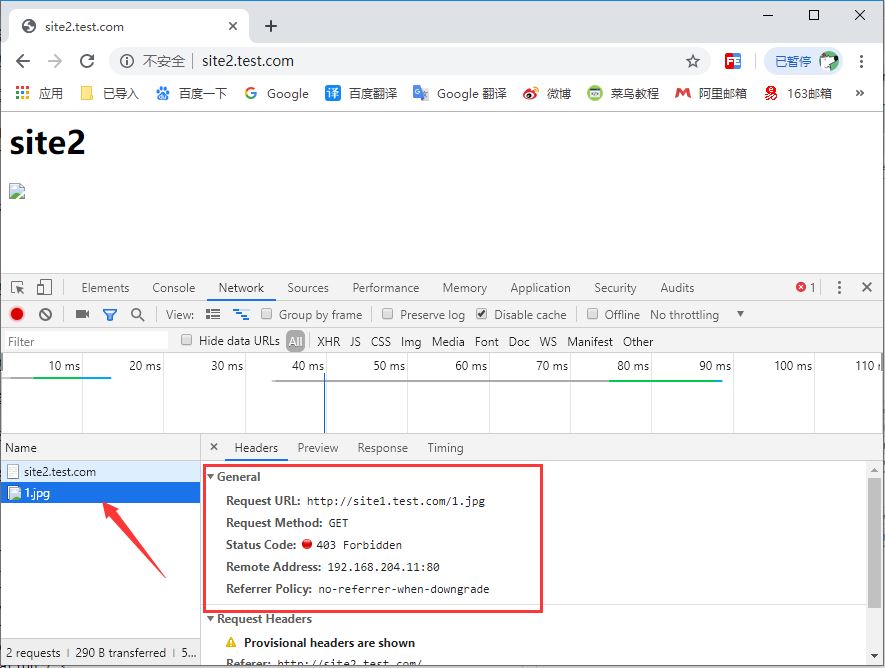Switch to the Performance panel

pos(385,288)
